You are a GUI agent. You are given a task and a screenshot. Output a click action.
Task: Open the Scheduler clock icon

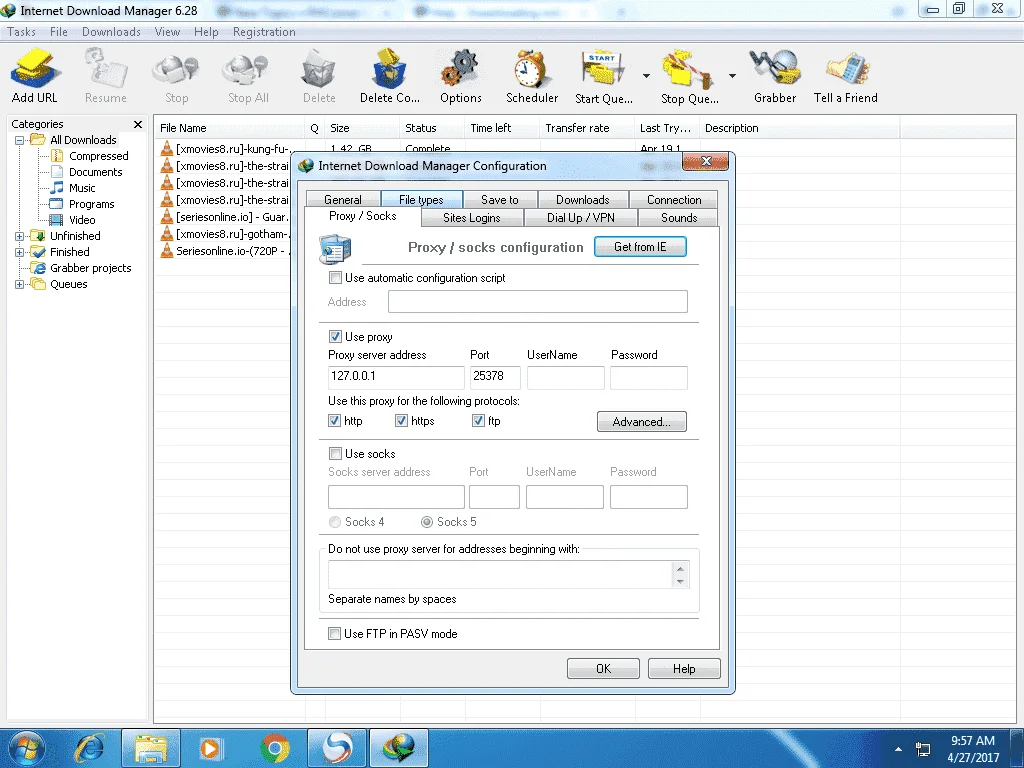coord(530,69)
